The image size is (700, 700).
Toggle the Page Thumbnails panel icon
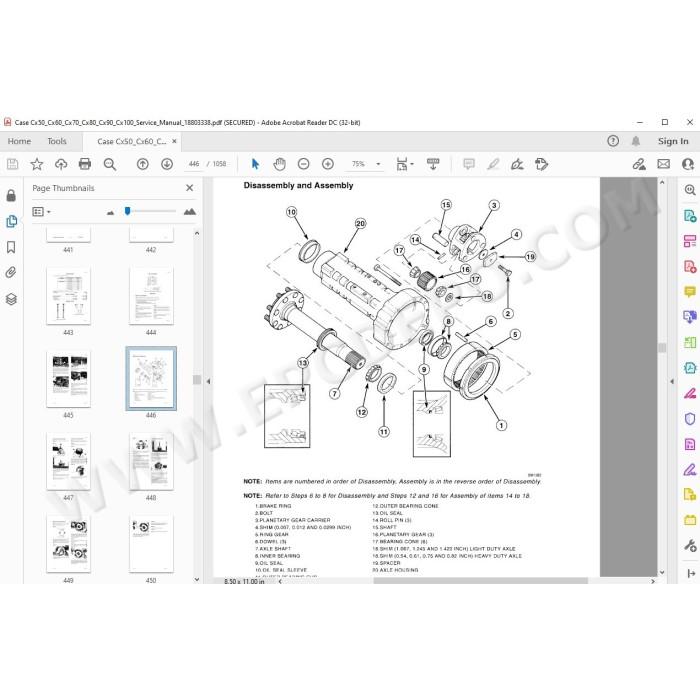point(11,221)
